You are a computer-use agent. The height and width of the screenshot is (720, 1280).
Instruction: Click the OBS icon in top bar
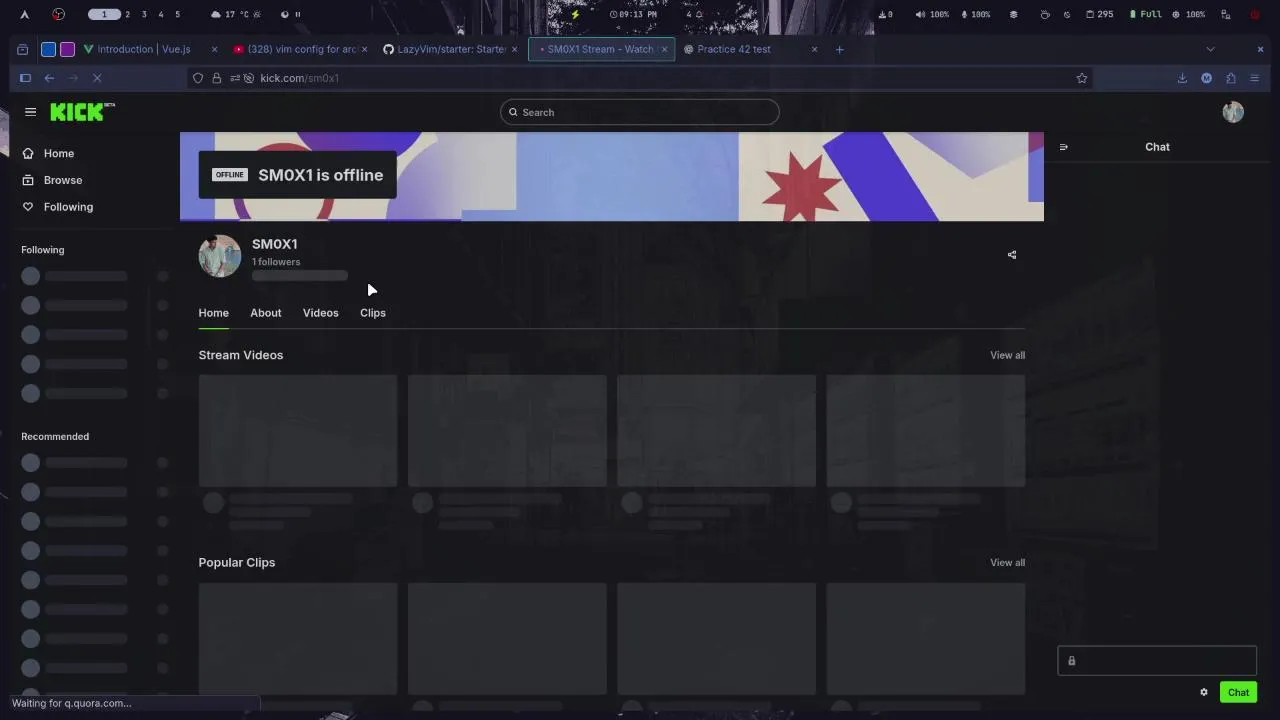click(x=58, y=14)
